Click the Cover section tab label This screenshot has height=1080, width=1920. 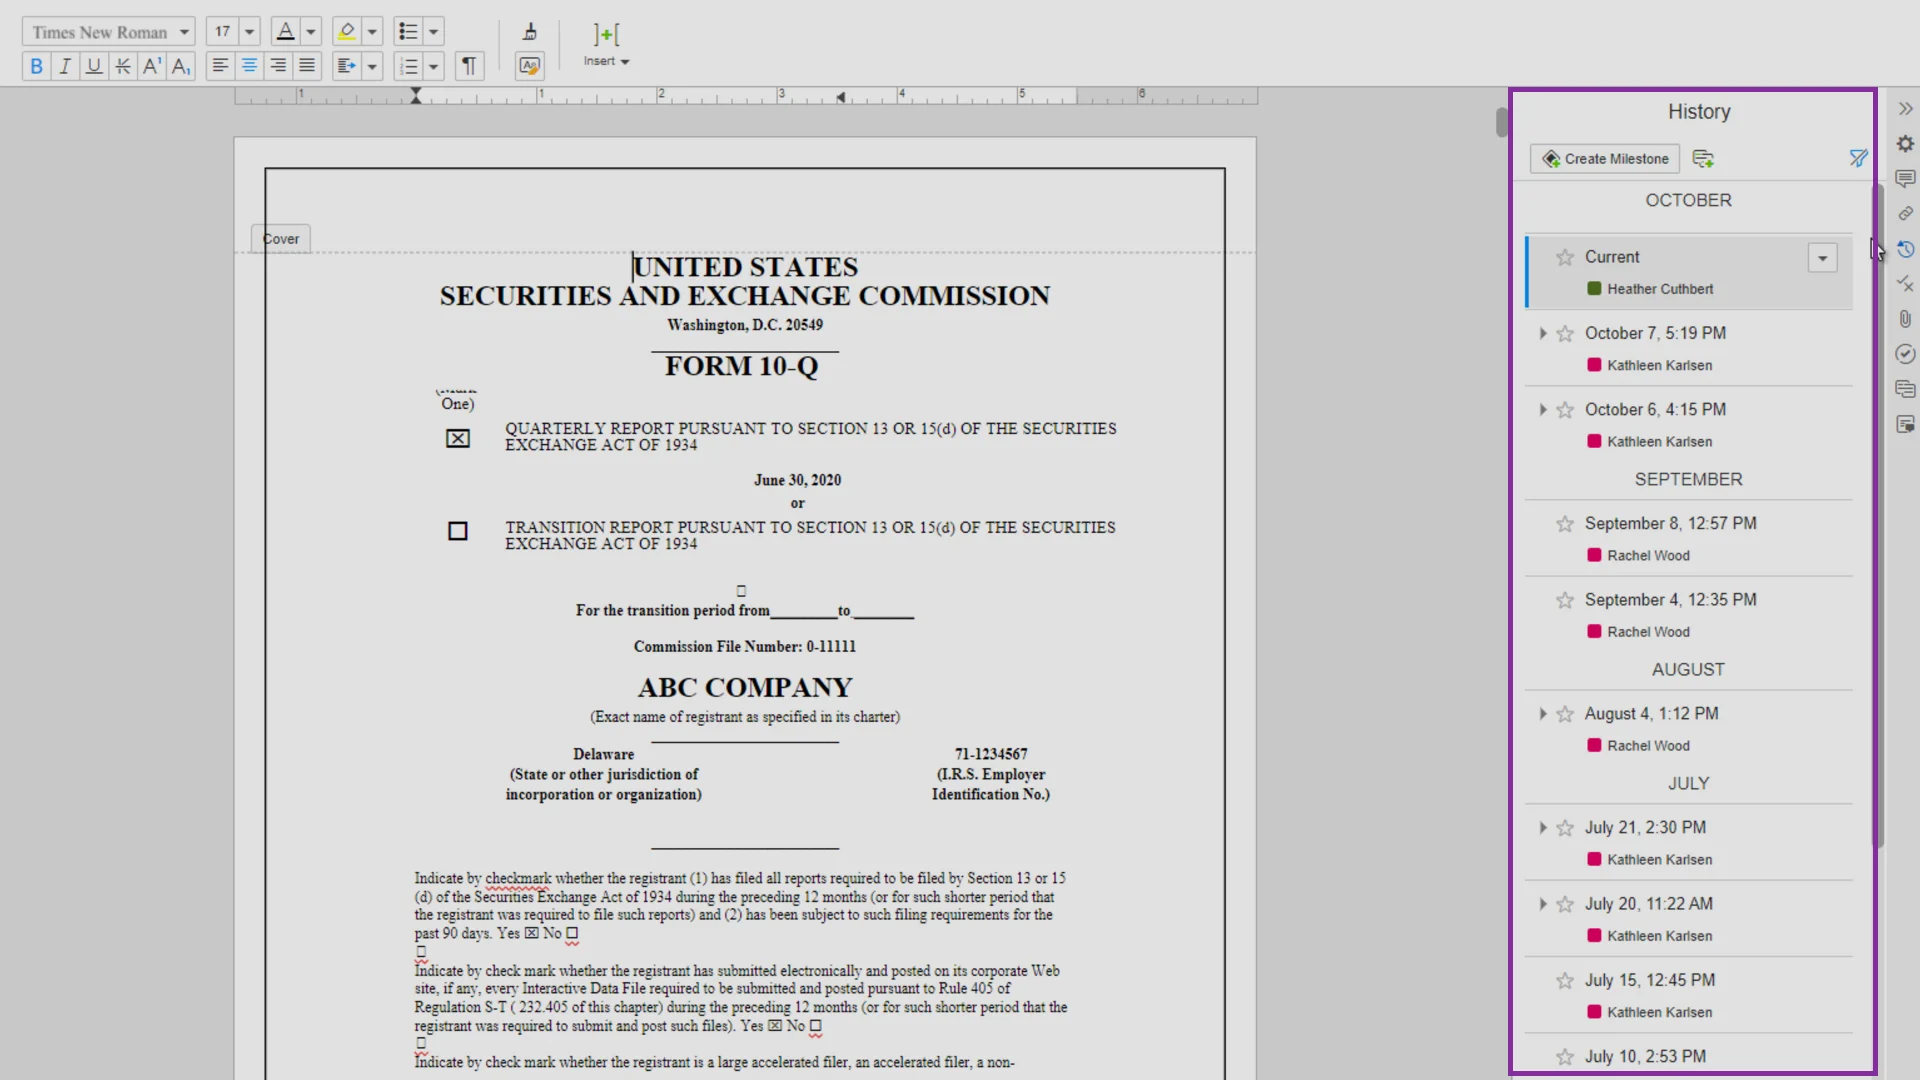coord(281,239)
